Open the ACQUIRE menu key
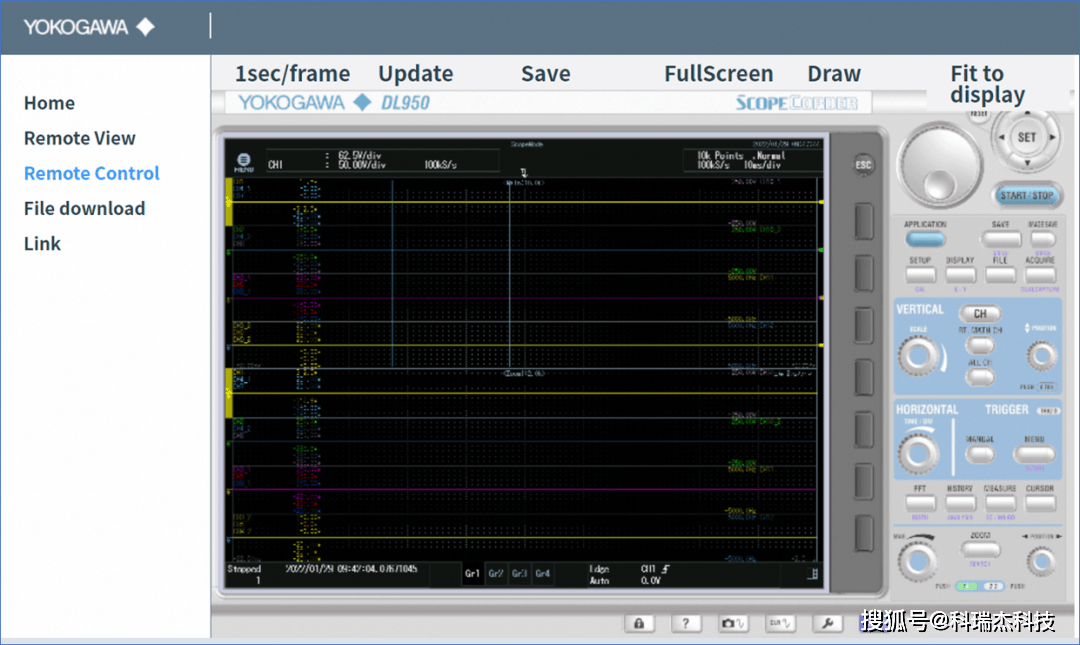Screen dimensions: 1080x645 (x=1039, y=274)
